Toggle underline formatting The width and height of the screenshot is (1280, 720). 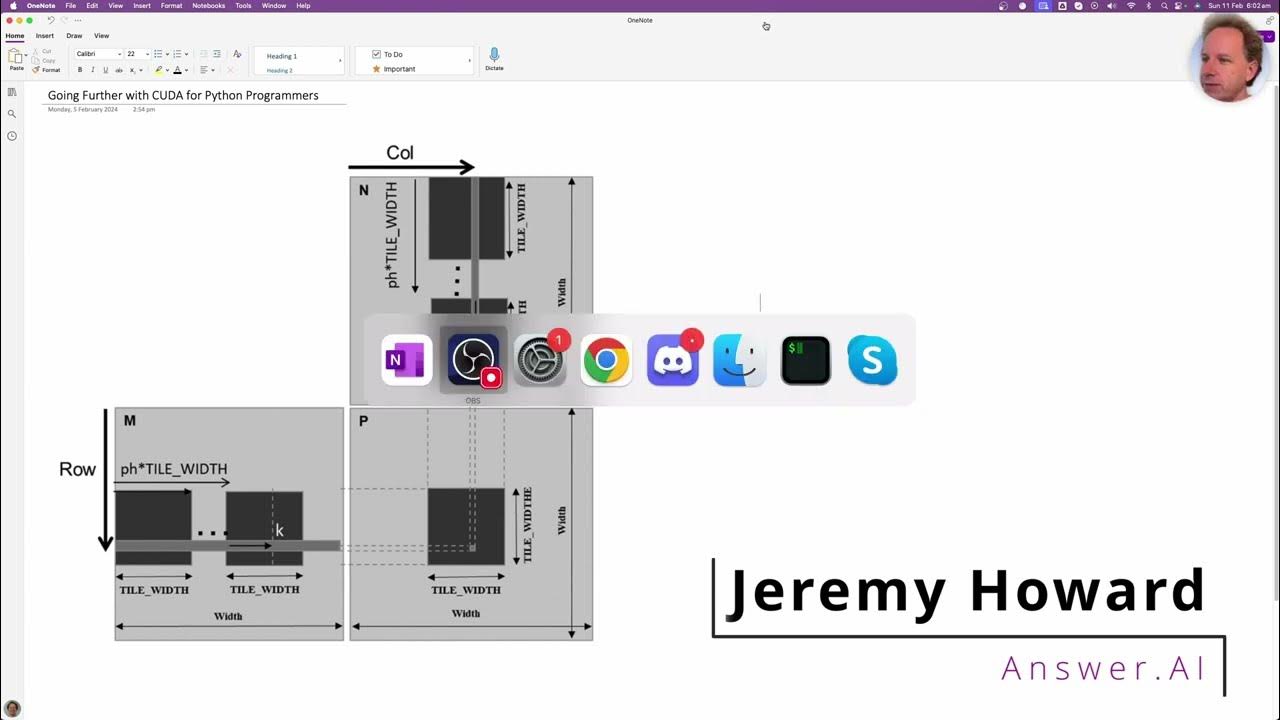tap(104, 70)
